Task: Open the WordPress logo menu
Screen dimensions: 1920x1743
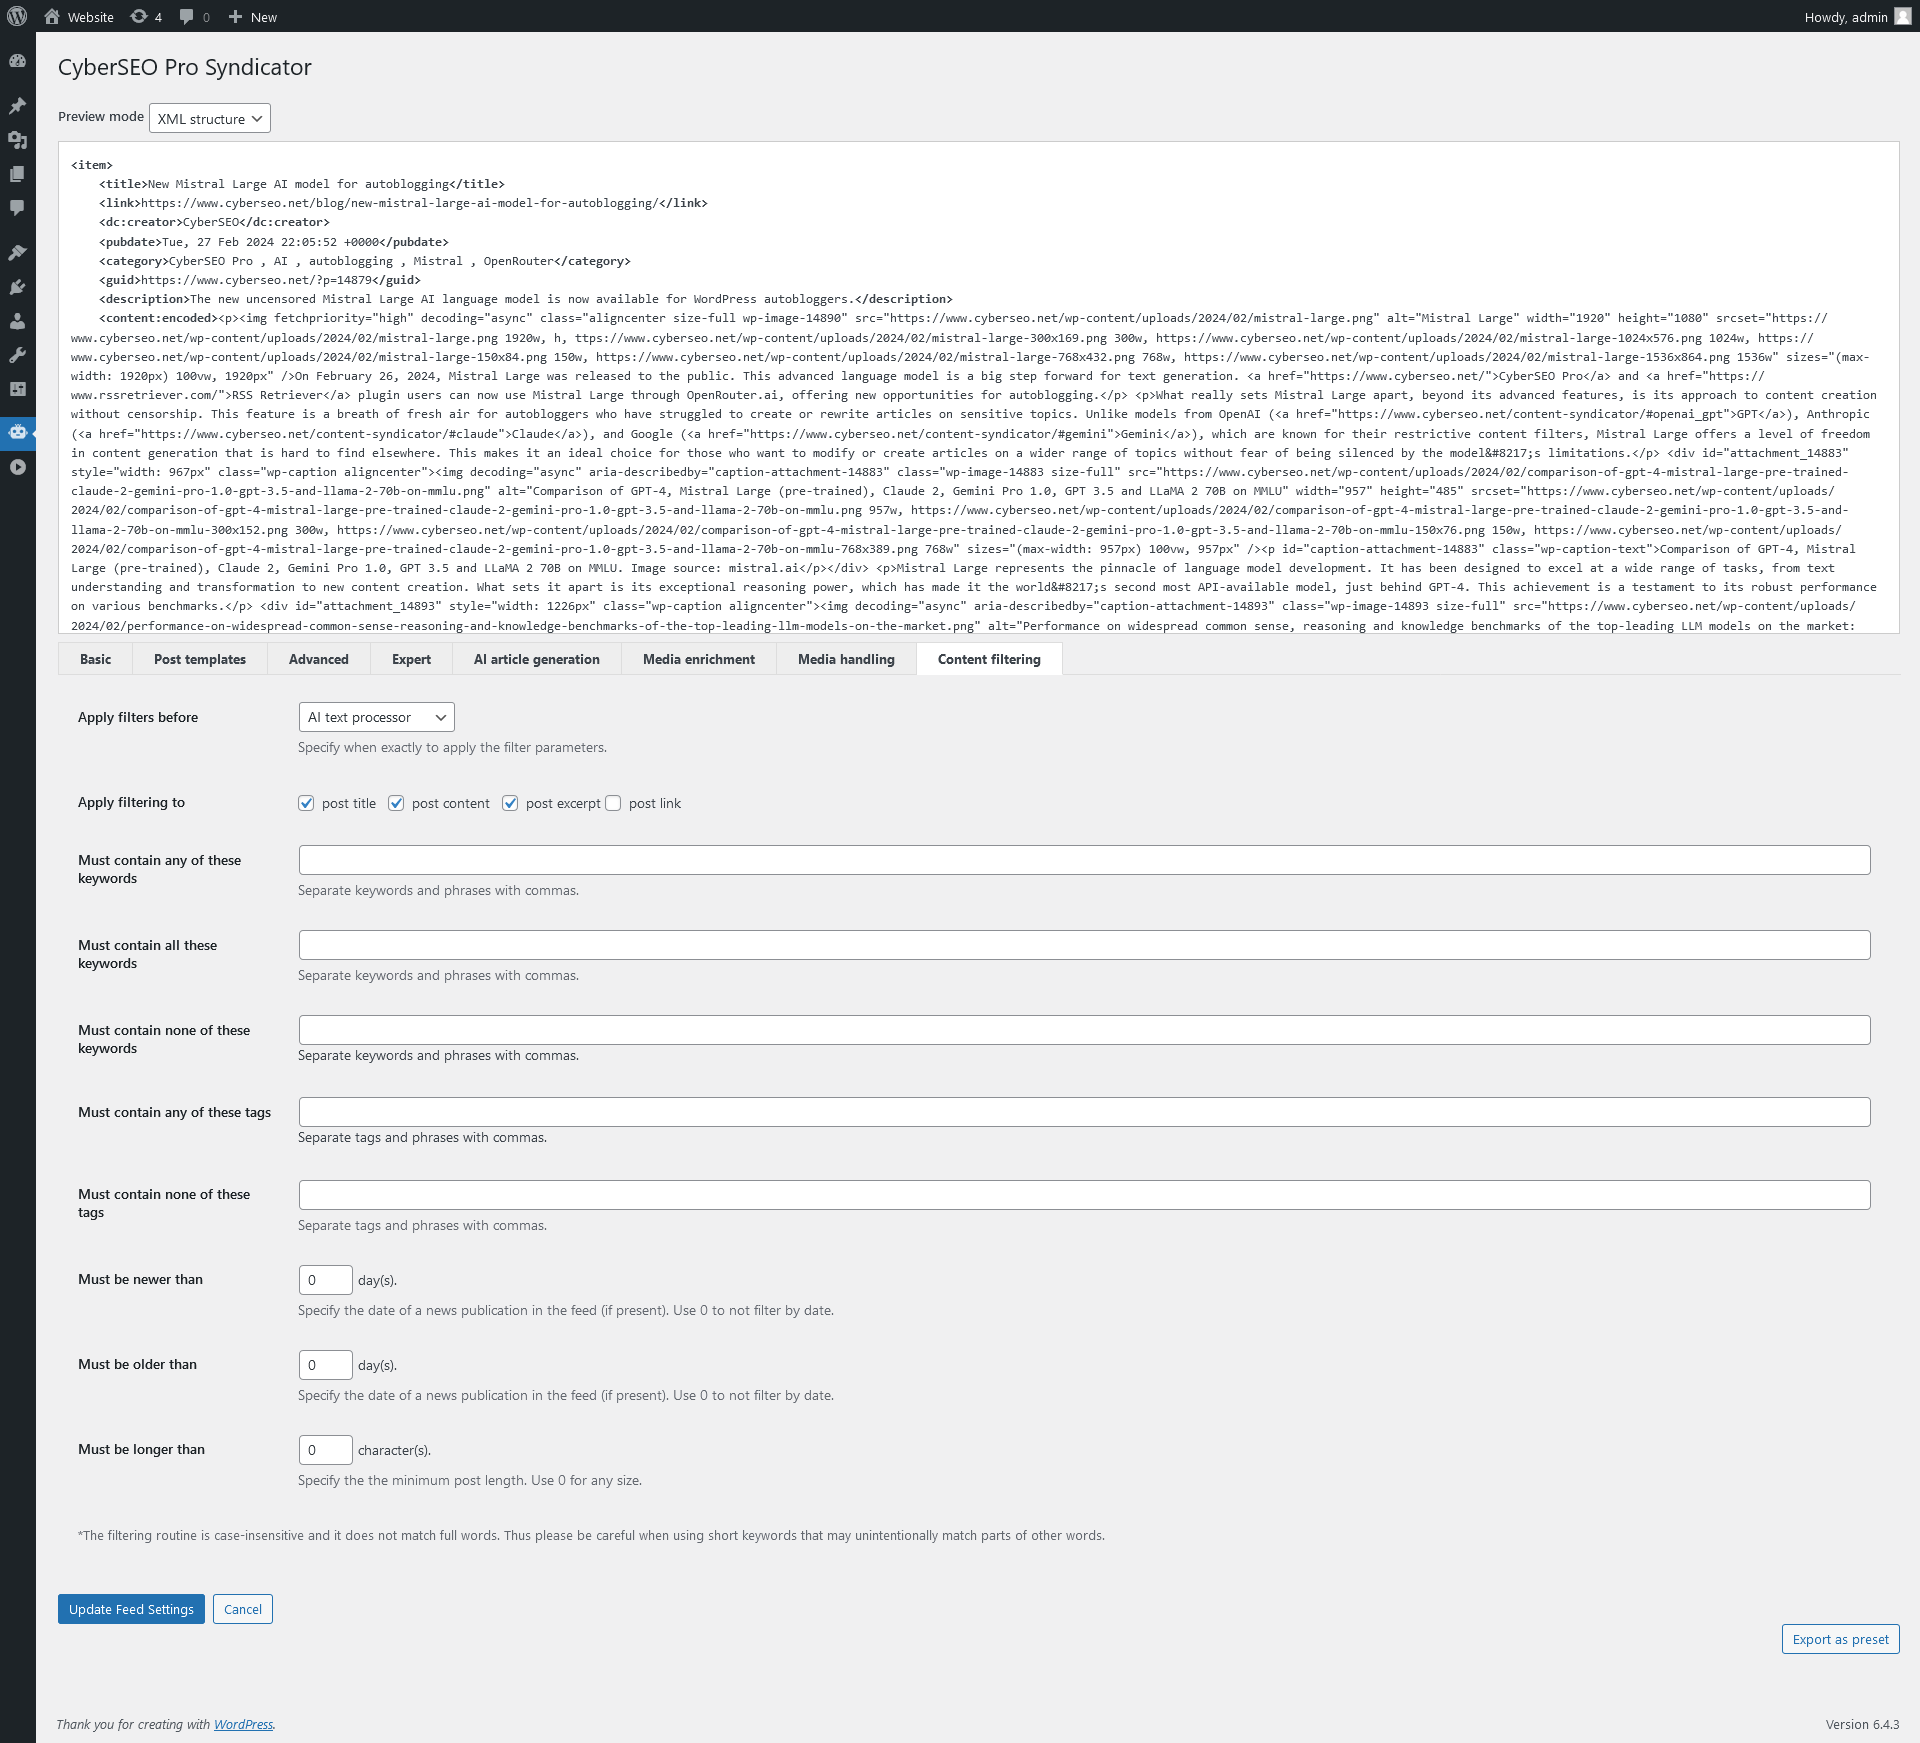Action: click(17, 16)
